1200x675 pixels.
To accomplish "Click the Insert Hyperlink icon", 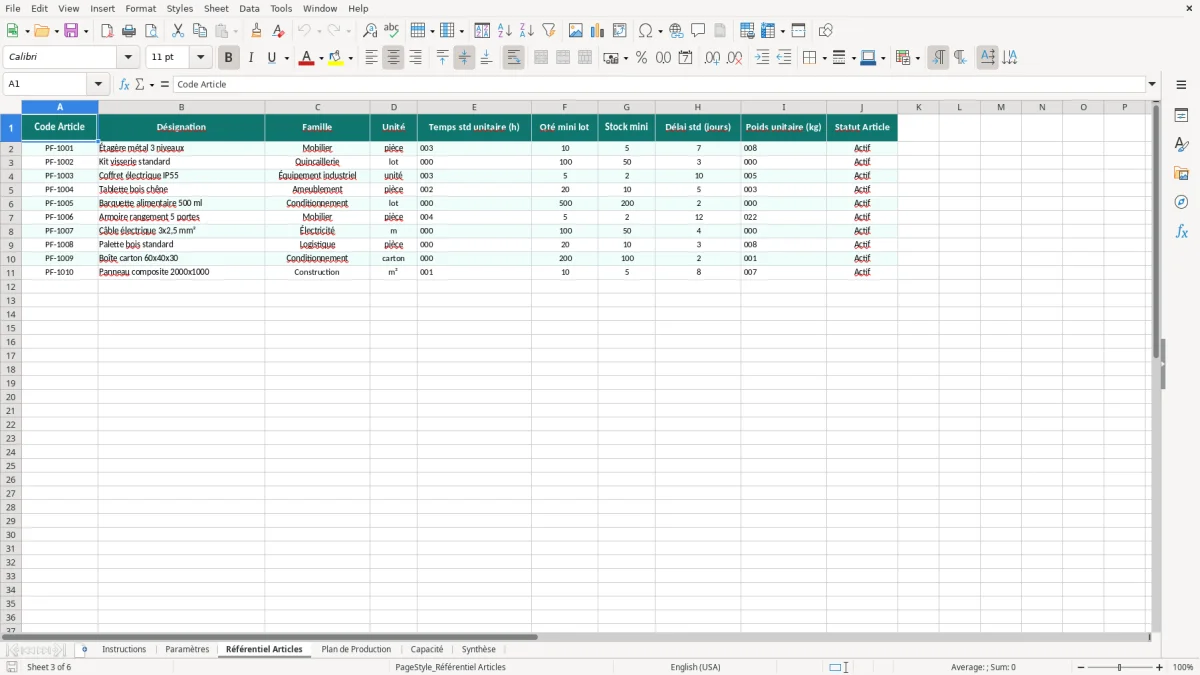I will click(676, 31).
